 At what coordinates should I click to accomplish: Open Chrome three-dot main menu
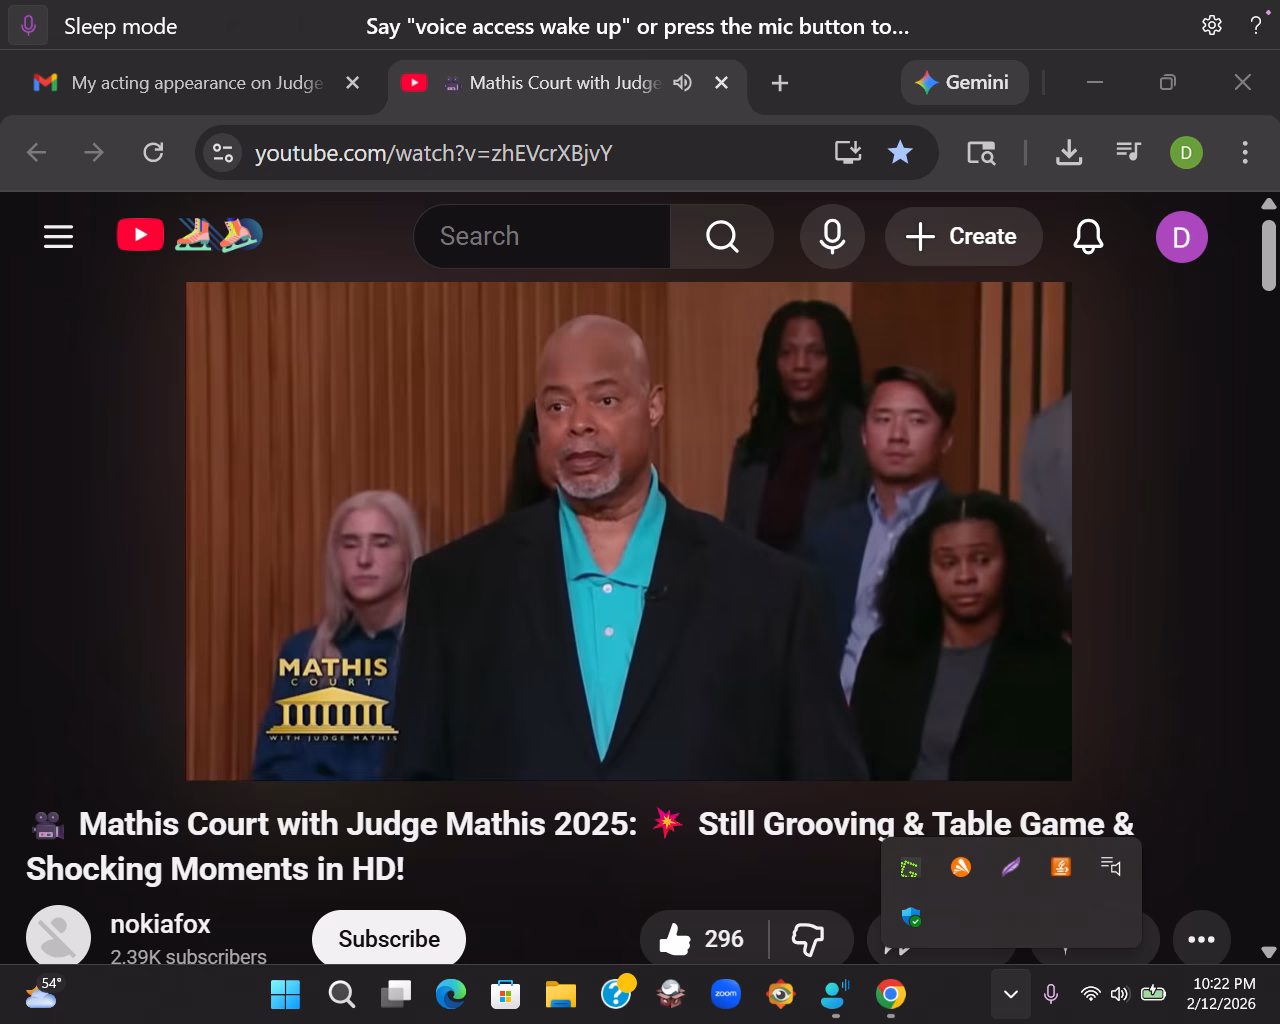pos(1245,152)
